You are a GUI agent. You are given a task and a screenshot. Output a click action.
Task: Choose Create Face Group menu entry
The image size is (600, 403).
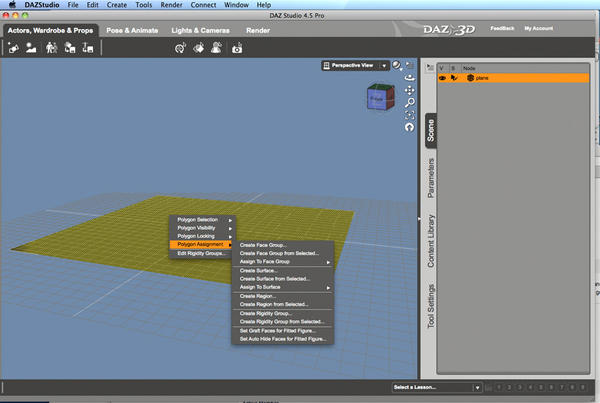283,245
